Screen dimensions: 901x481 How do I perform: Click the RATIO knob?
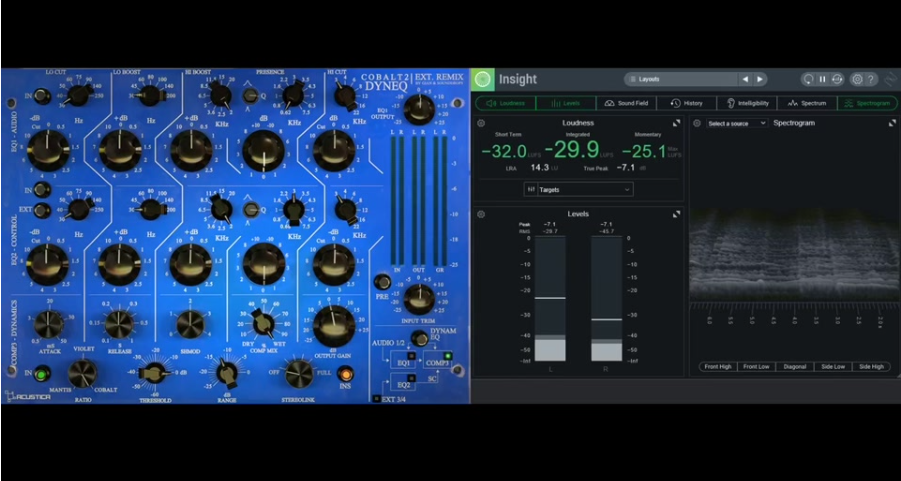point(83,374)
